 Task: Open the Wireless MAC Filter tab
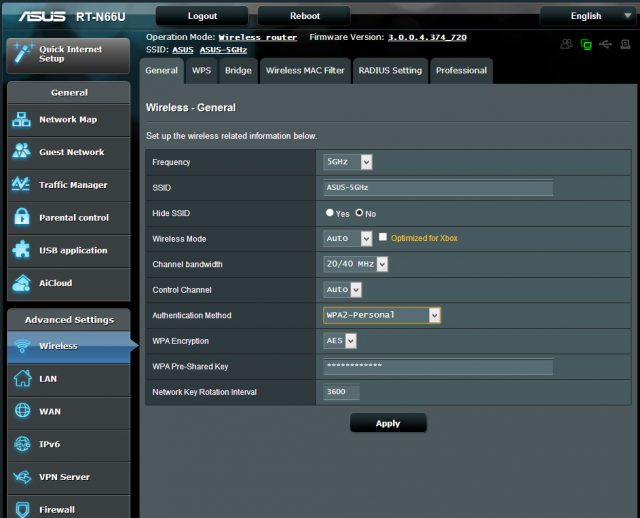305,71
